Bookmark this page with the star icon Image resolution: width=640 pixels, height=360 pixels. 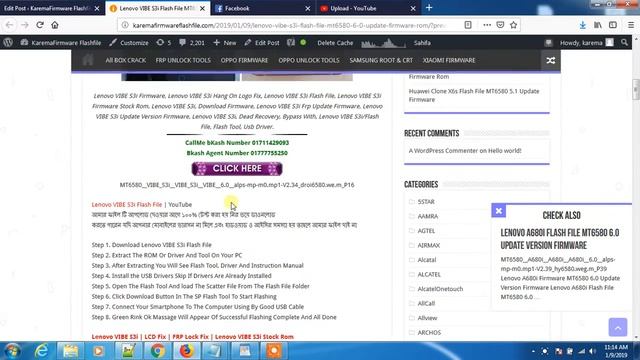coord(513,25)
